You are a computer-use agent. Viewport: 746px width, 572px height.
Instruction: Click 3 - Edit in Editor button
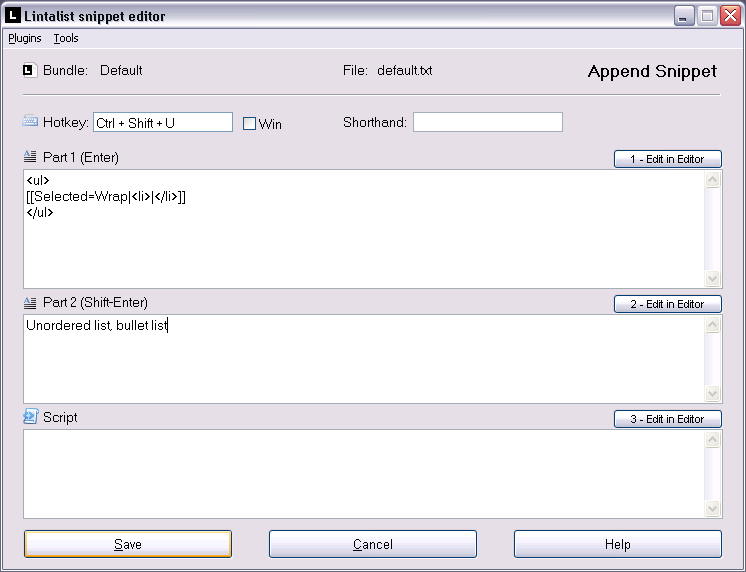pyautogui.click(x=667, y=419)
